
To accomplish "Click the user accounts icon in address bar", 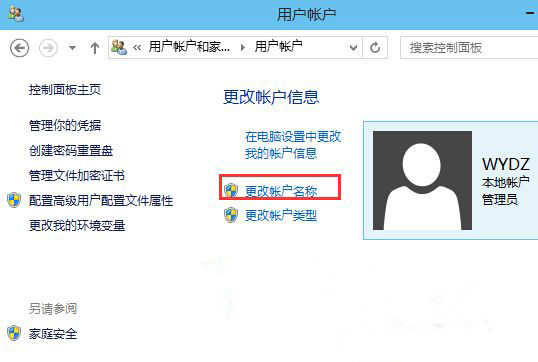I will [x=119, y=47].
